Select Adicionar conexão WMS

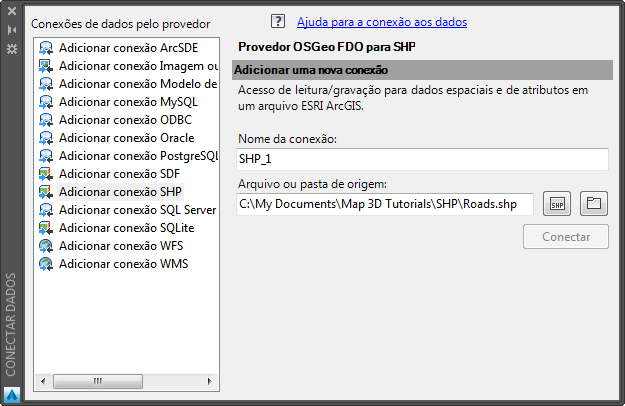[124, 264]
